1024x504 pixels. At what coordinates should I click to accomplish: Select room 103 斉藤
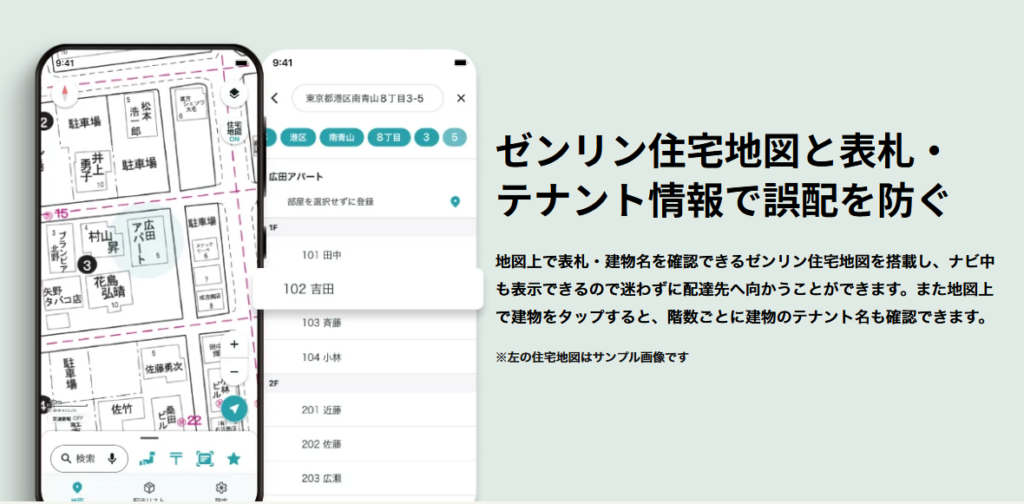pyautogui.click(x=370, y=323)
